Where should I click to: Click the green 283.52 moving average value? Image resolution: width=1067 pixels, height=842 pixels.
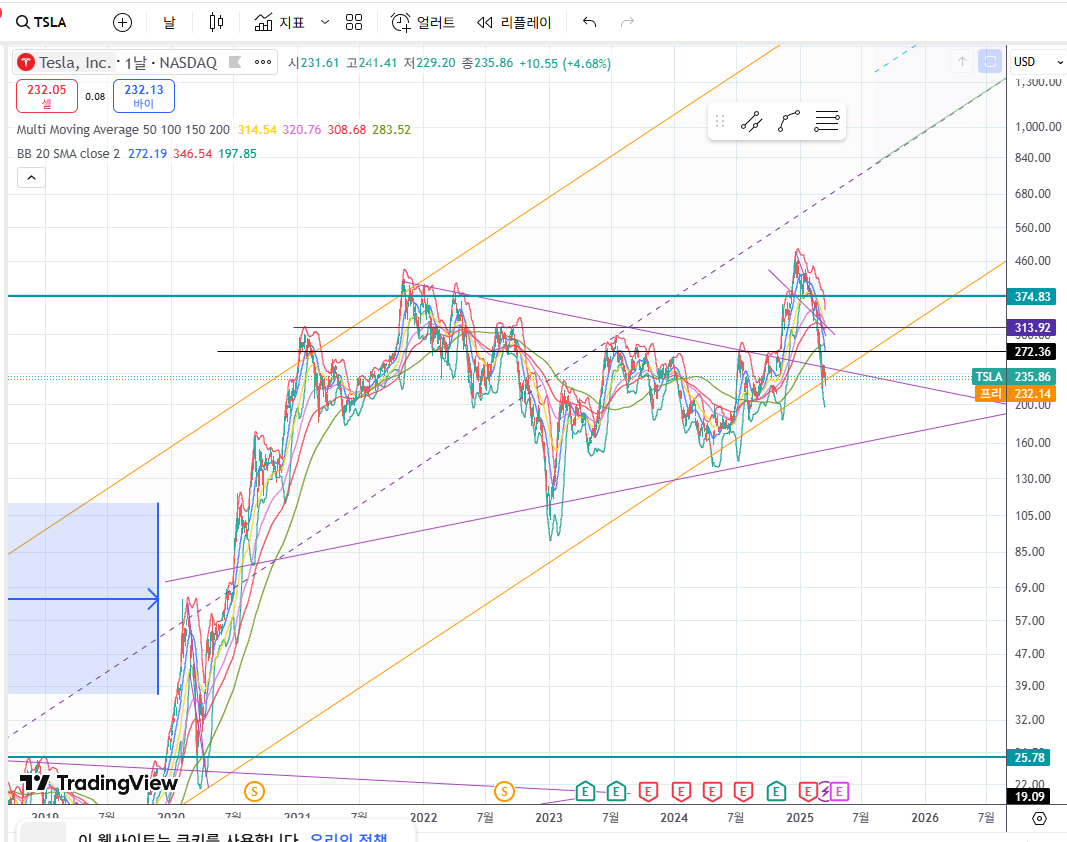coord(391,129)
